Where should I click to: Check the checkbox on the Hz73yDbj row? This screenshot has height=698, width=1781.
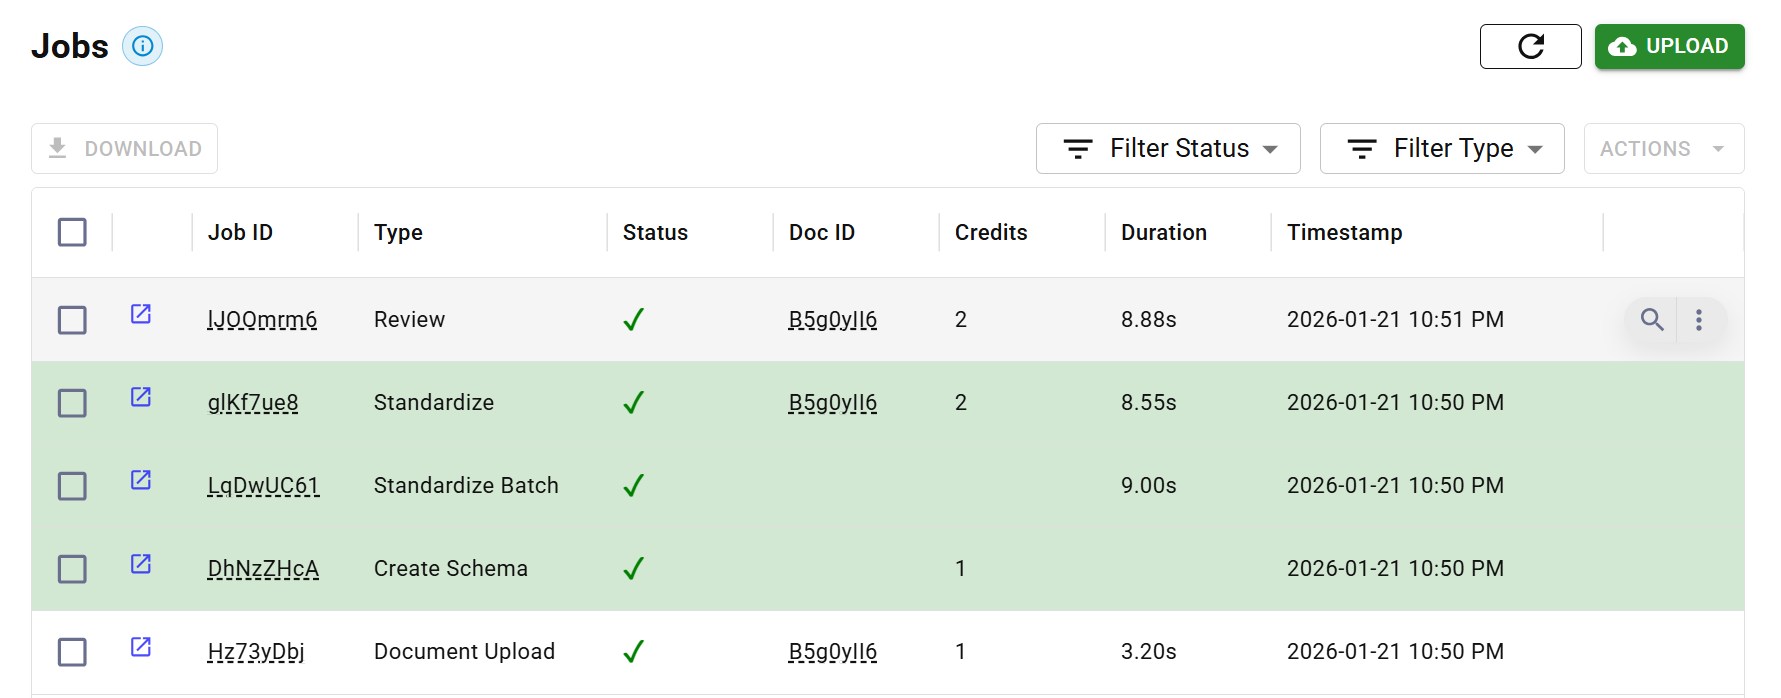tap(71, 651)
